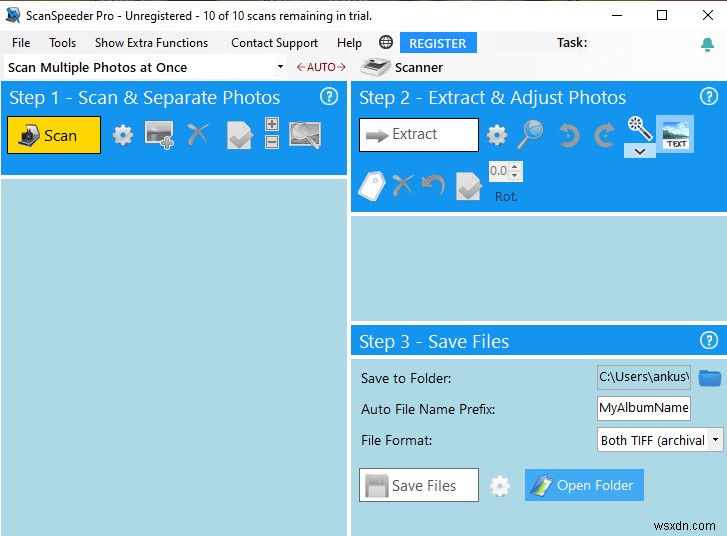This screenshot has width=727, height=536.
Task: Click the tag icon in Step 2
Action: 372,186
